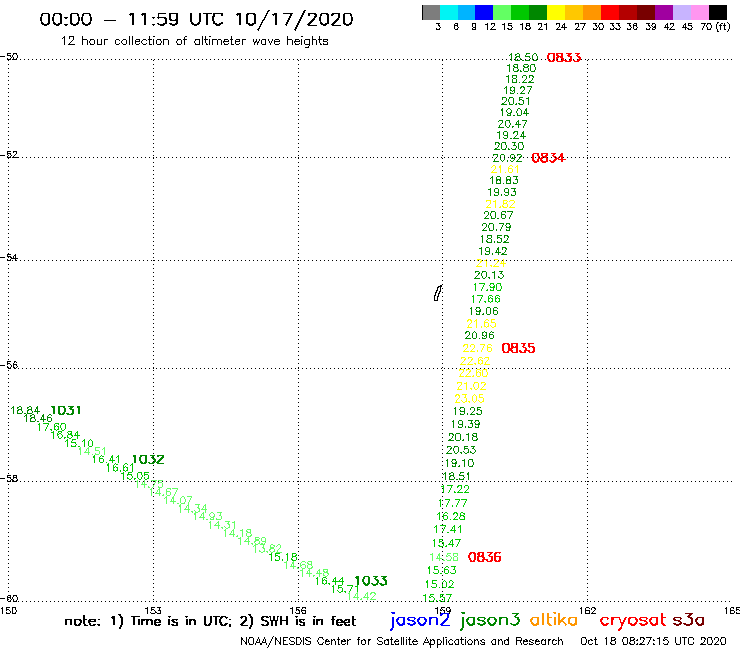Click the 153 longitude axis label
Screen dimensions: 740x650
click(x=153, y=610)
